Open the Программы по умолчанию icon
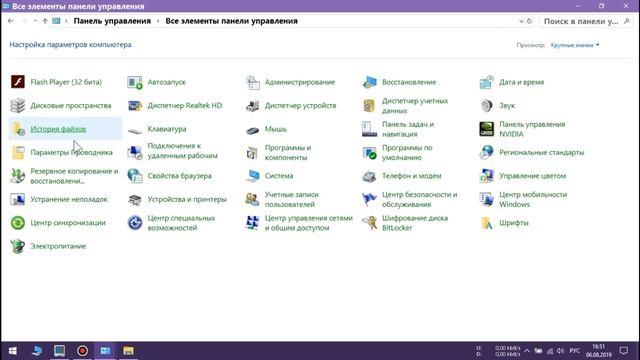This screenshot has height=360, width=640. click(369, 152)
